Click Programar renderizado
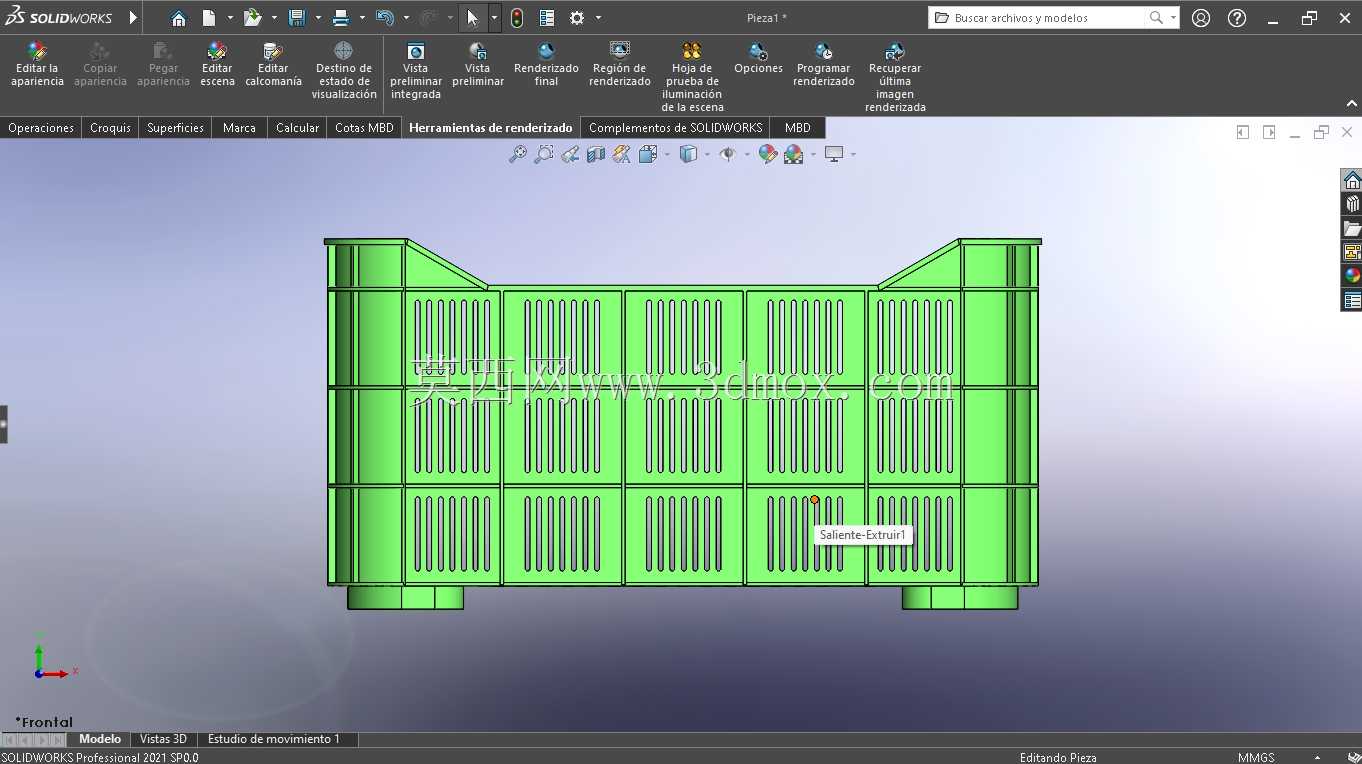 point(824,65)
